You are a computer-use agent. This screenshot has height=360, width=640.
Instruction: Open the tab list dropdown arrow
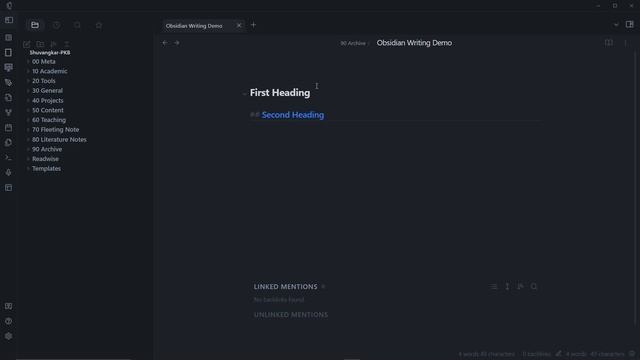pos(616,24)
